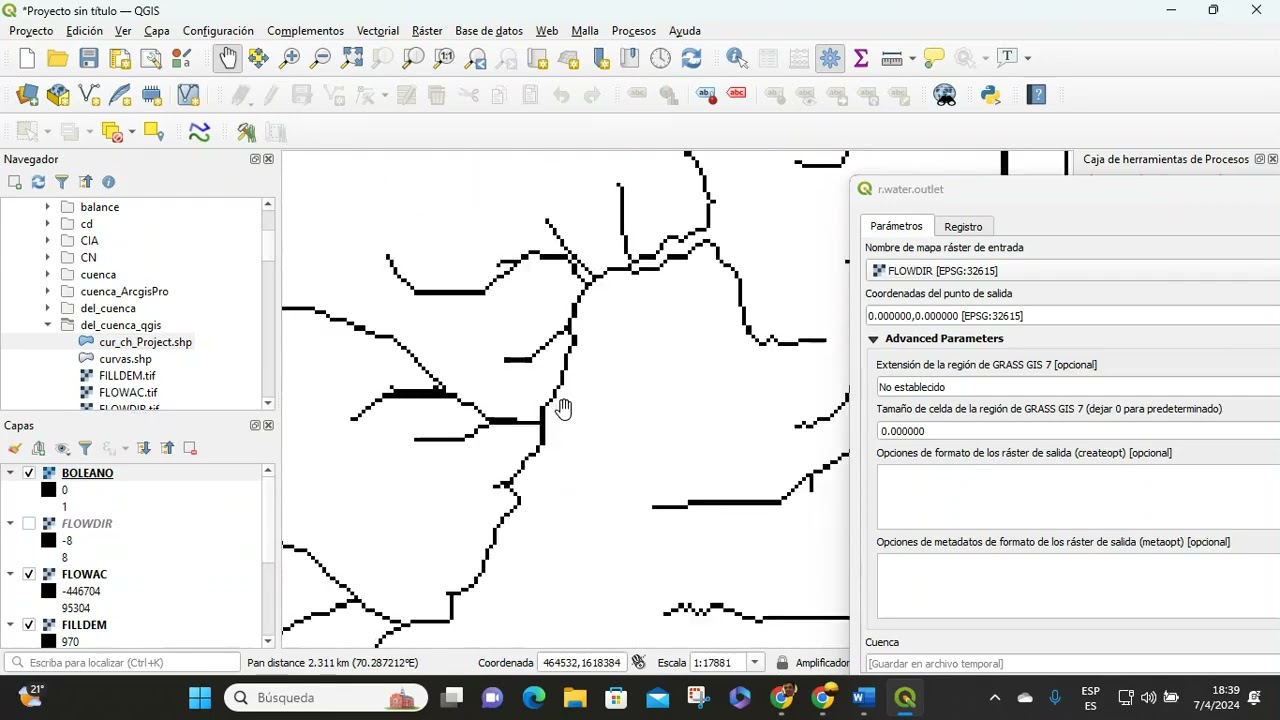Open the Escala scale dropdown
This screenshot has width=1280, height=720.
tap(755, 663)
